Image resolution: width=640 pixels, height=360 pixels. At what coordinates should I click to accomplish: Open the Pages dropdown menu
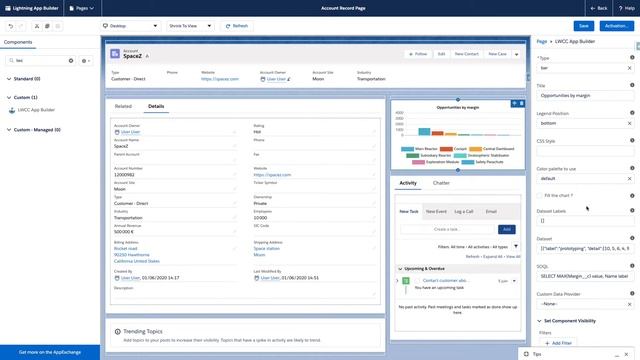pos(82,8)
